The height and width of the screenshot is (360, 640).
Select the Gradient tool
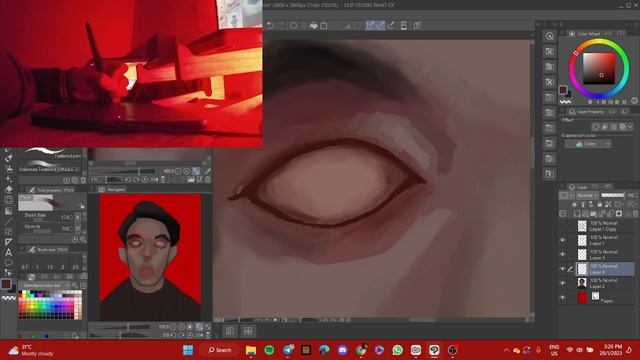point(8,211)
